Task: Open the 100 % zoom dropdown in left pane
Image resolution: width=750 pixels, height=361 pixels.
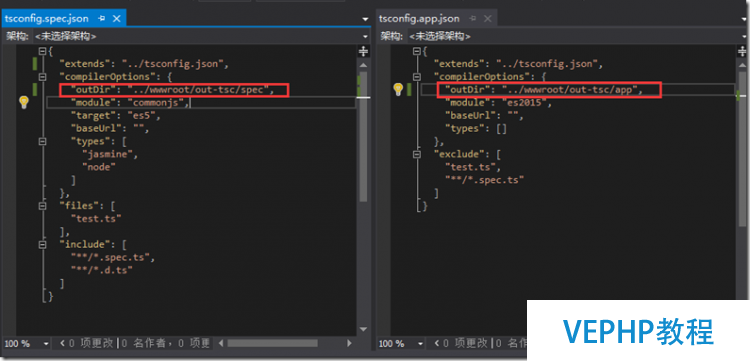Action: click(x=46, y=344)
